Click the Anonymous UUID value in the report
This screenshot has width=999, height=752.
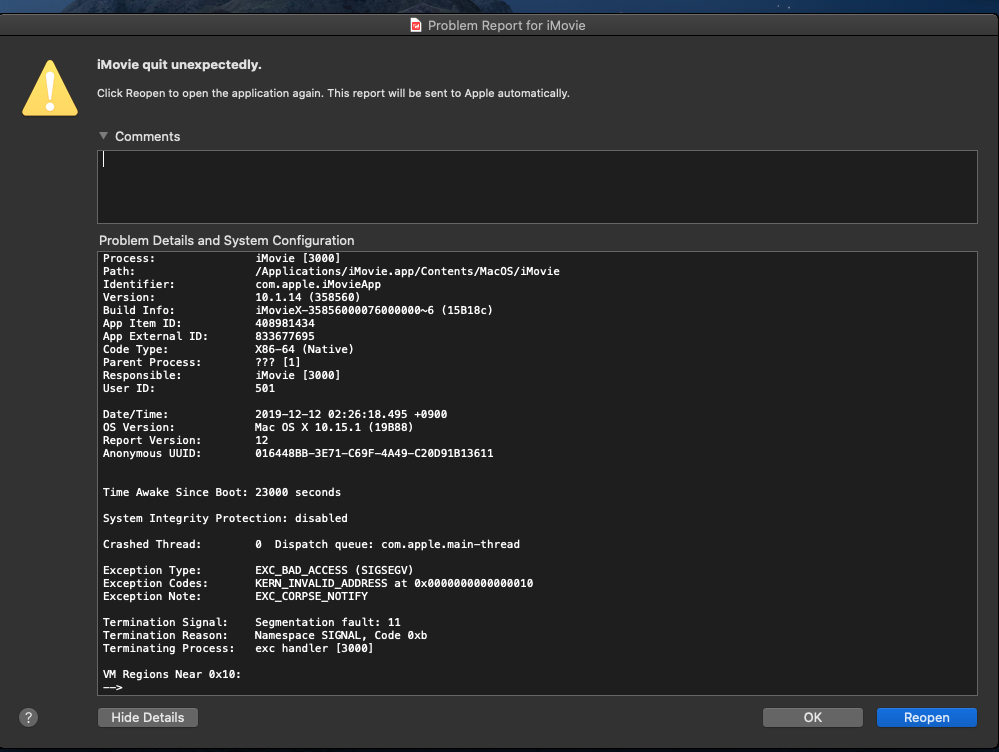[374, 453]
